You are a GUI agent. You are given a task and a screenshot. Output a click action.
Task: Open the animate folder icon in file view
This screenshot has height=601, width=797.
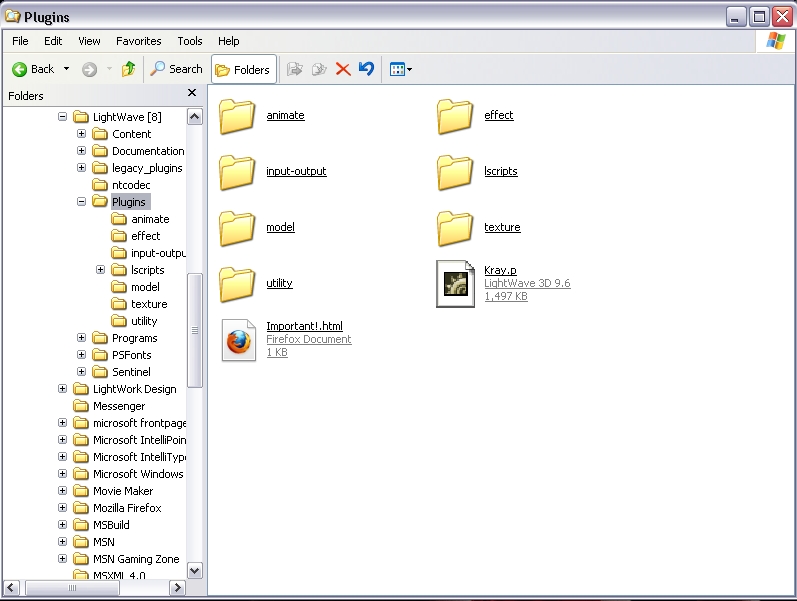pyautogui.click(x=238, y=116)
